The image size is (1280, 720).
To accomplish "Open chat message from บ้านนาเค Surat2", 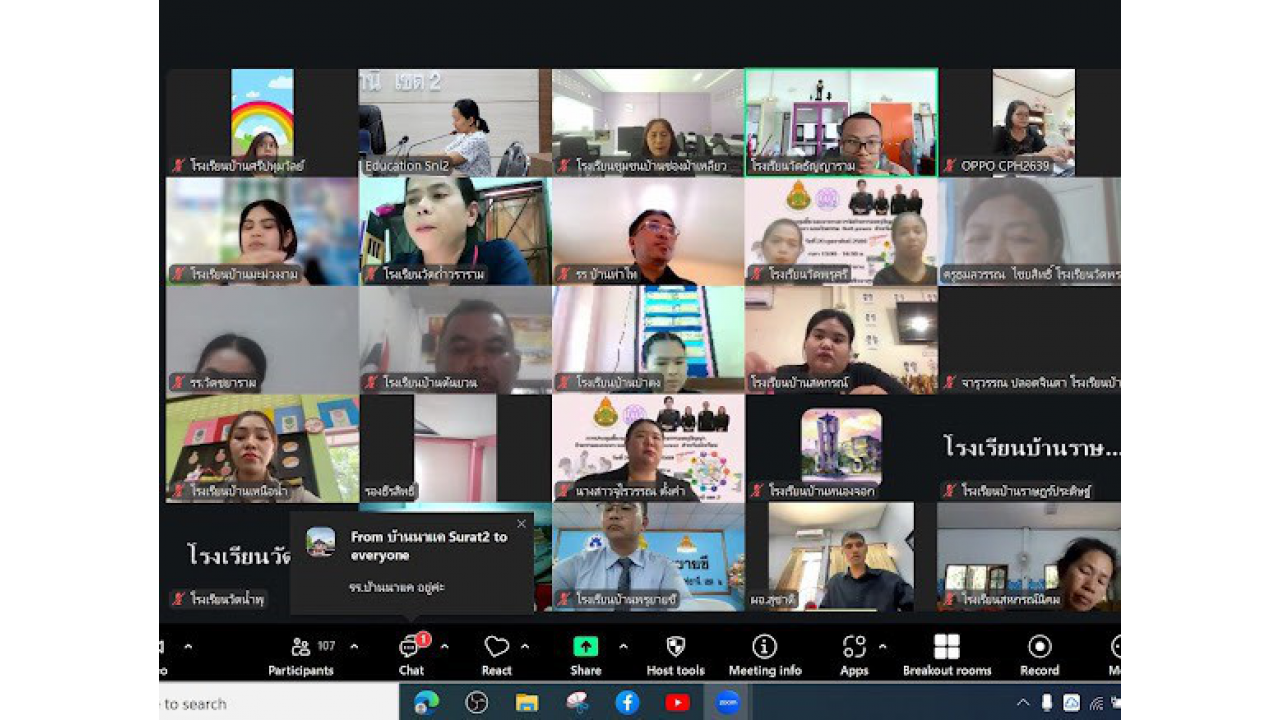I will [411, 562].
